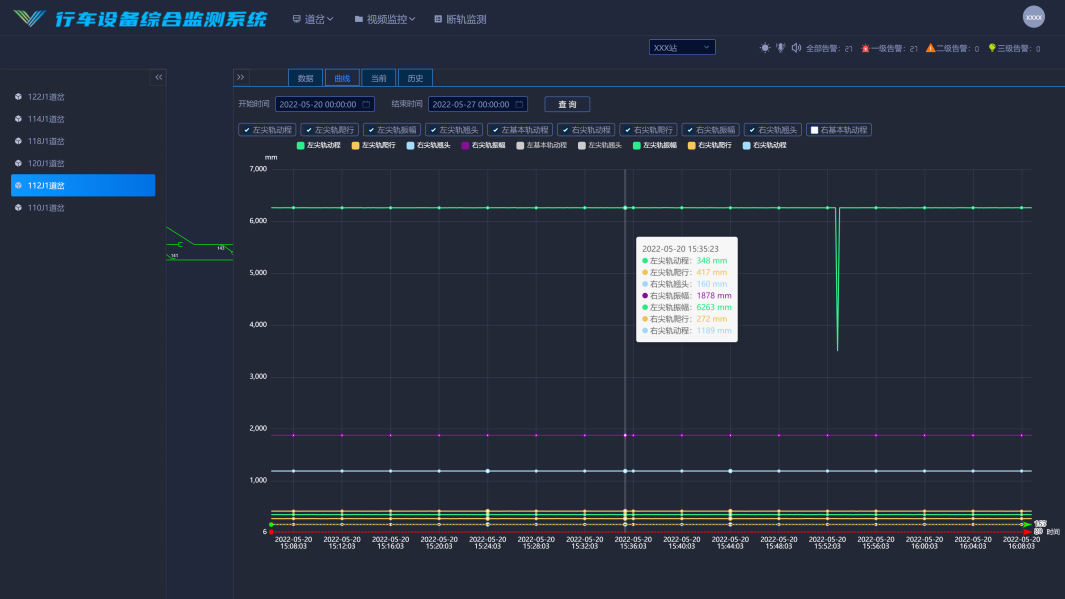Viewport: 1065px width, 599px height.
Task: Select 120J1道岔 in the sidebar
Action: click(83, 164)
